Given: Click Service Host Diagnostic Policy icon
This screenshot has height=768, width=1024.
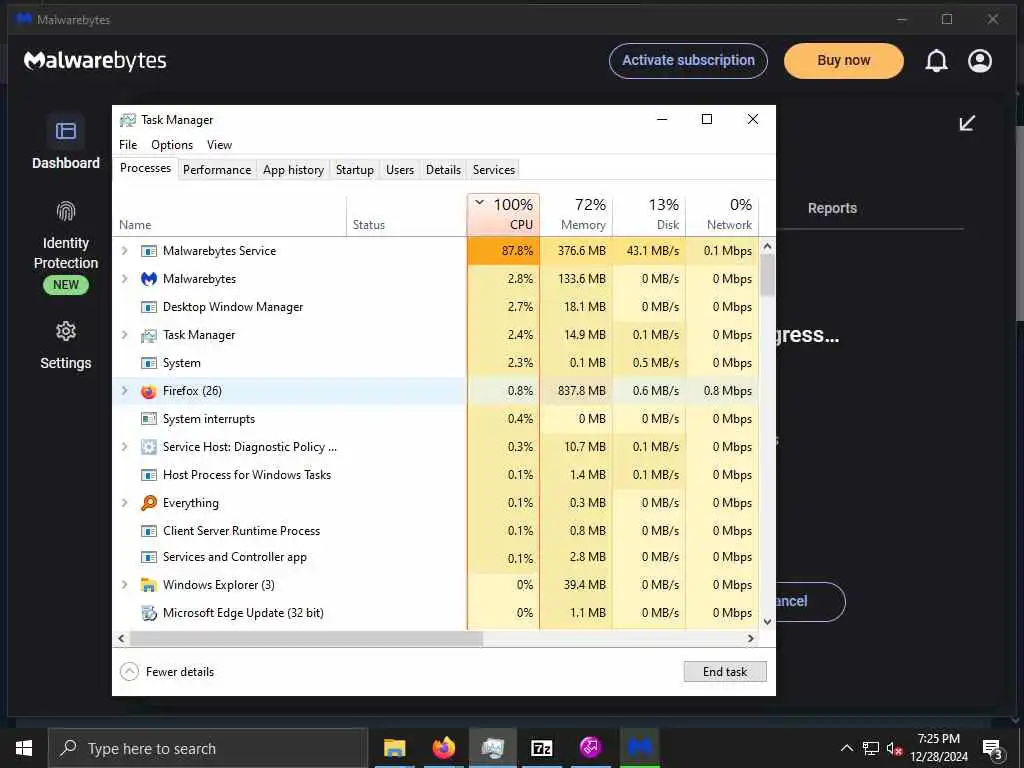Looking at the screenshot, I should coord(149,447).
